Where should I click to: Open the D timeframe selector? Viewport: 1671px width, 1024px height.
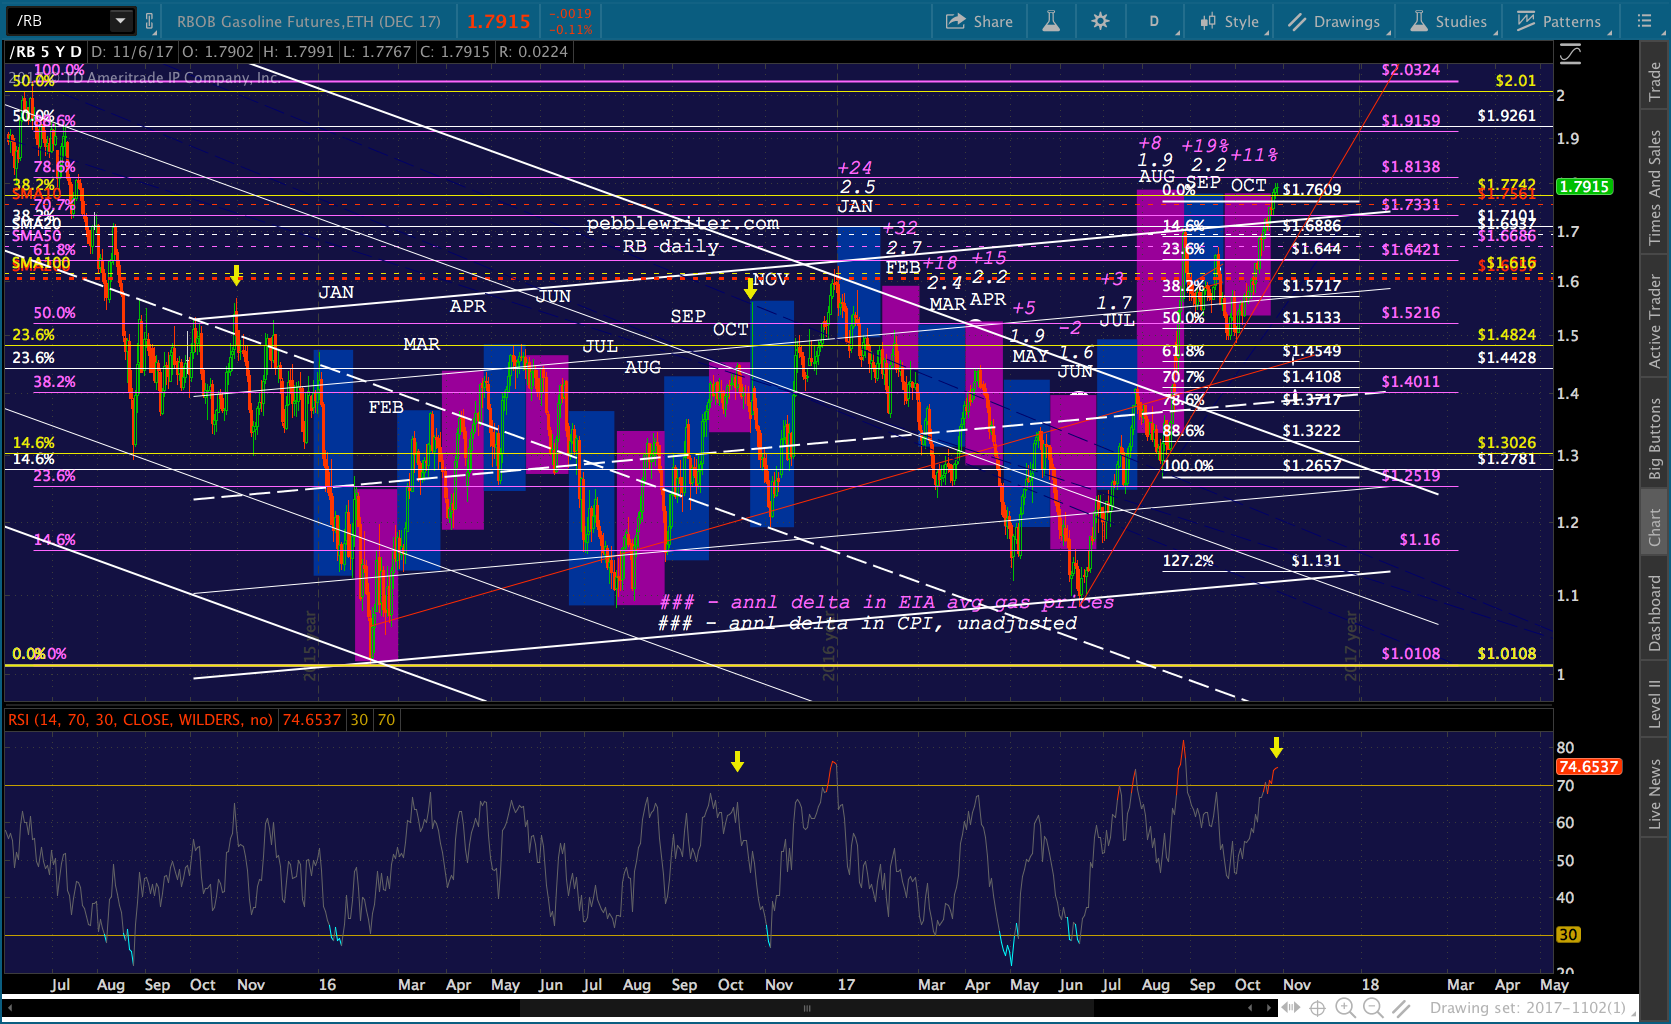(1155, 21)
